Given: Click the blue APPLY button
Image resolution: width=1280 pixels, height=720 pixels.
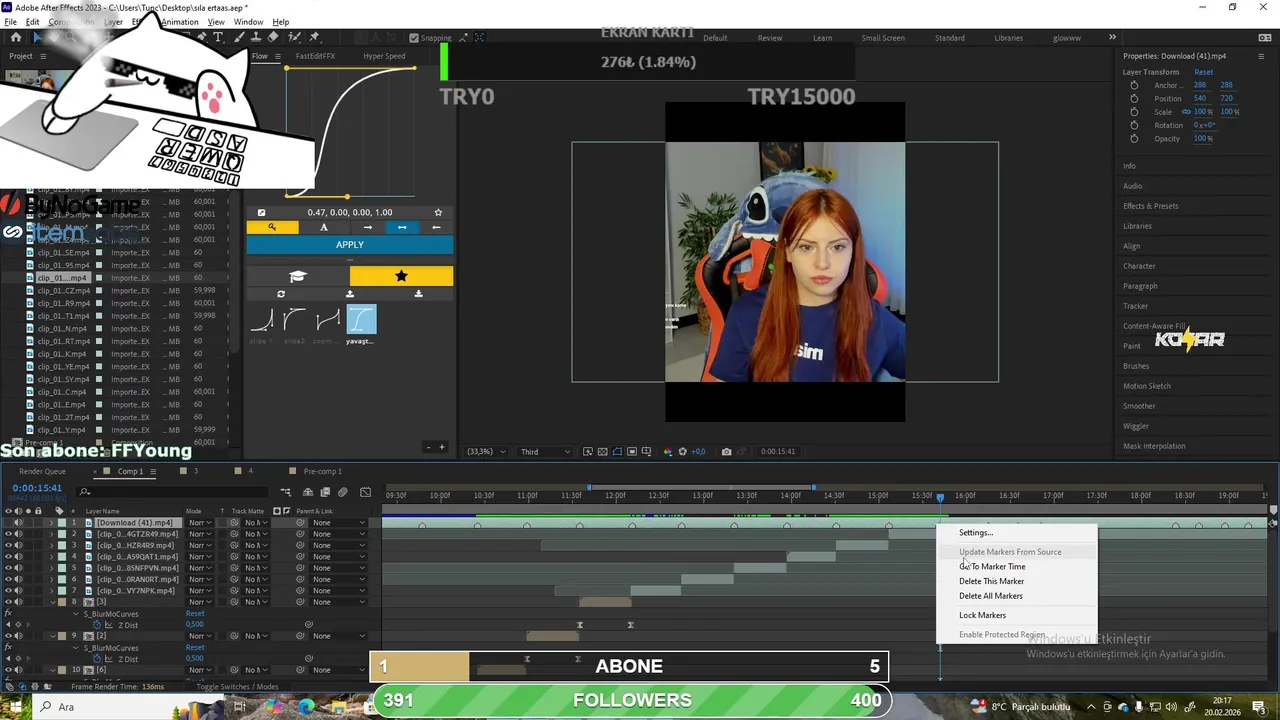Looking at the screenshot, I should pyautogui.click(x=350, y=245).
